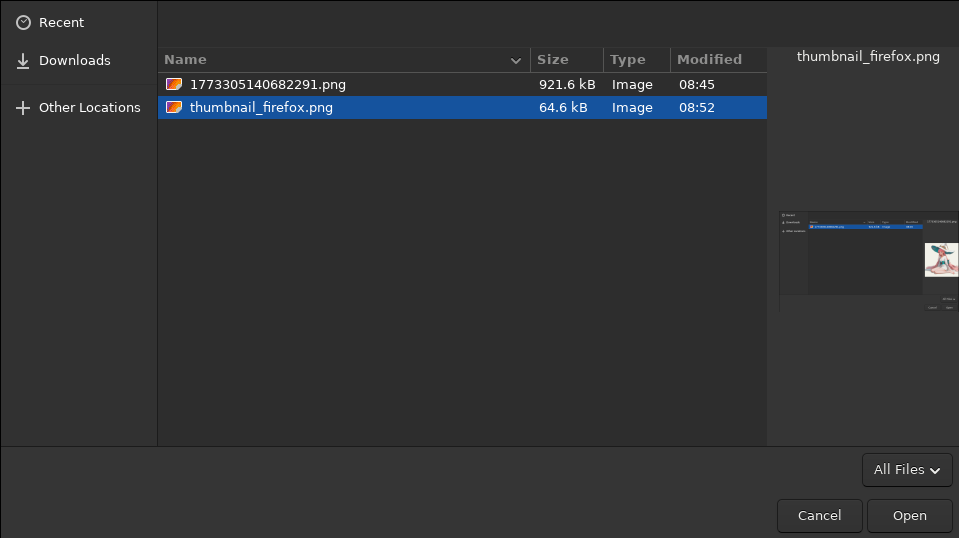Click the Image type cell of thumbnail_firefox.png

click(632, 108)
